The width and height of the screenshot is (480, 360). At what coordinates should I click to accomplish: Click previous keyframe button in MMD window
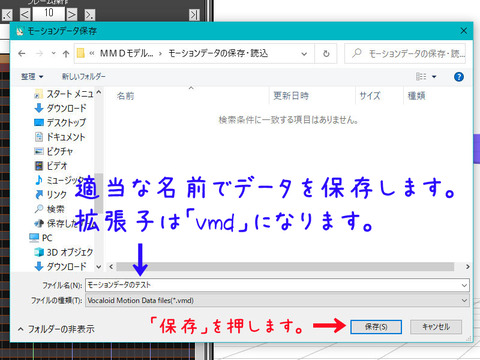click(7, 15)
